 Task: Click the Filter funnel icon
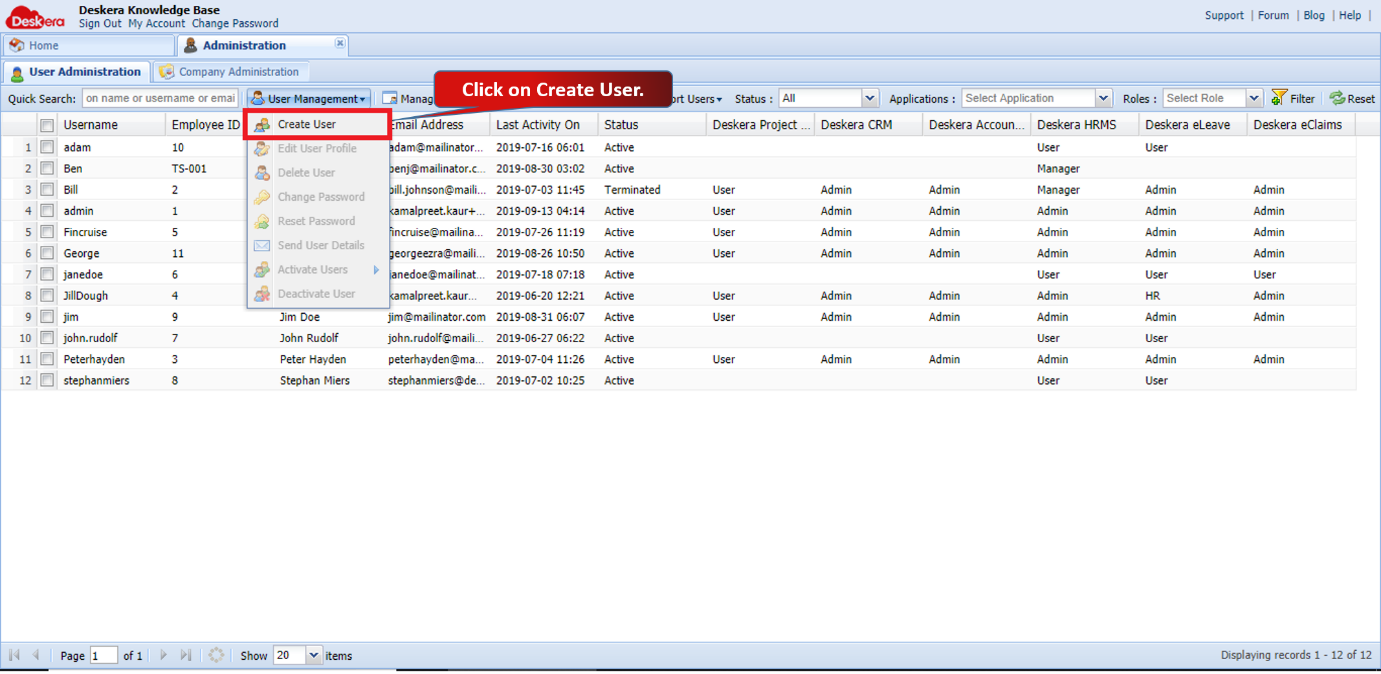(1278, 98)
